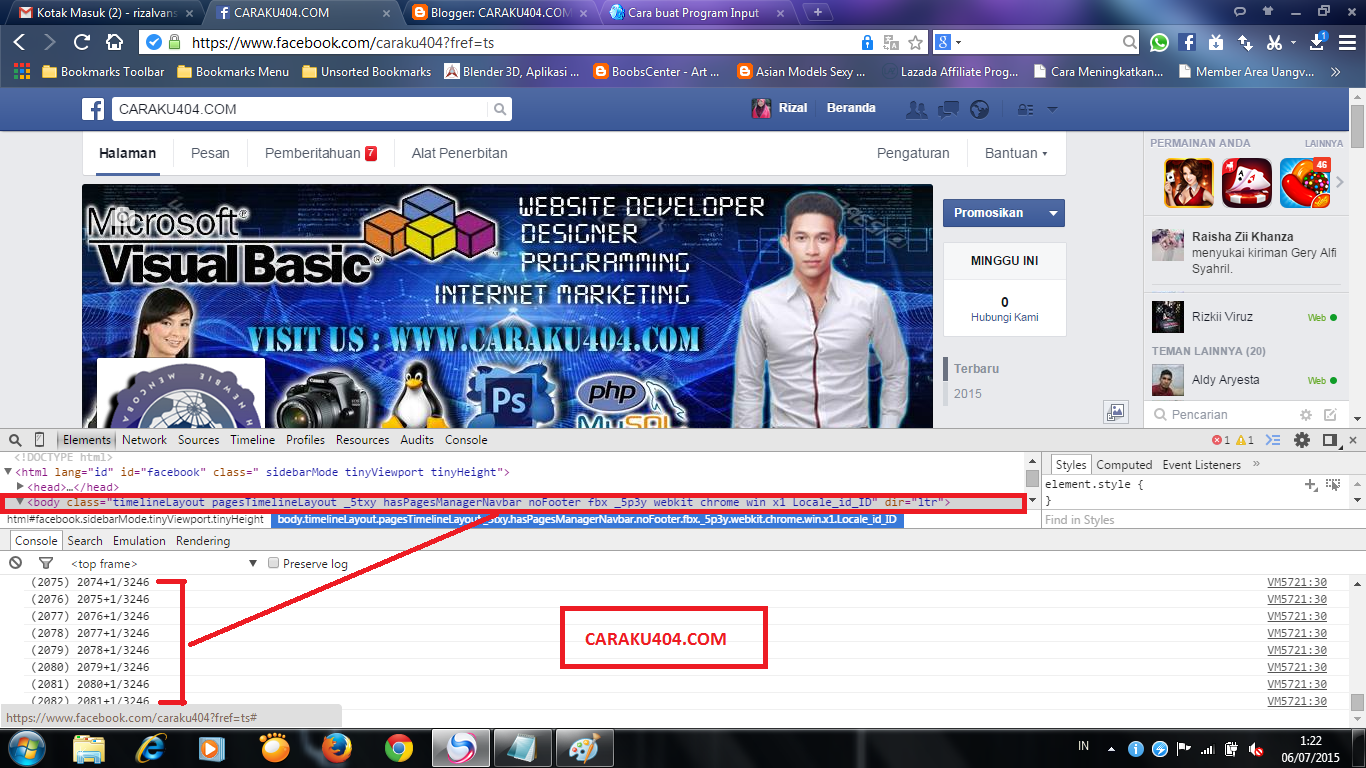The image size is (1366, 768).
Task: Clear the console log
Action: click(15, 564)
